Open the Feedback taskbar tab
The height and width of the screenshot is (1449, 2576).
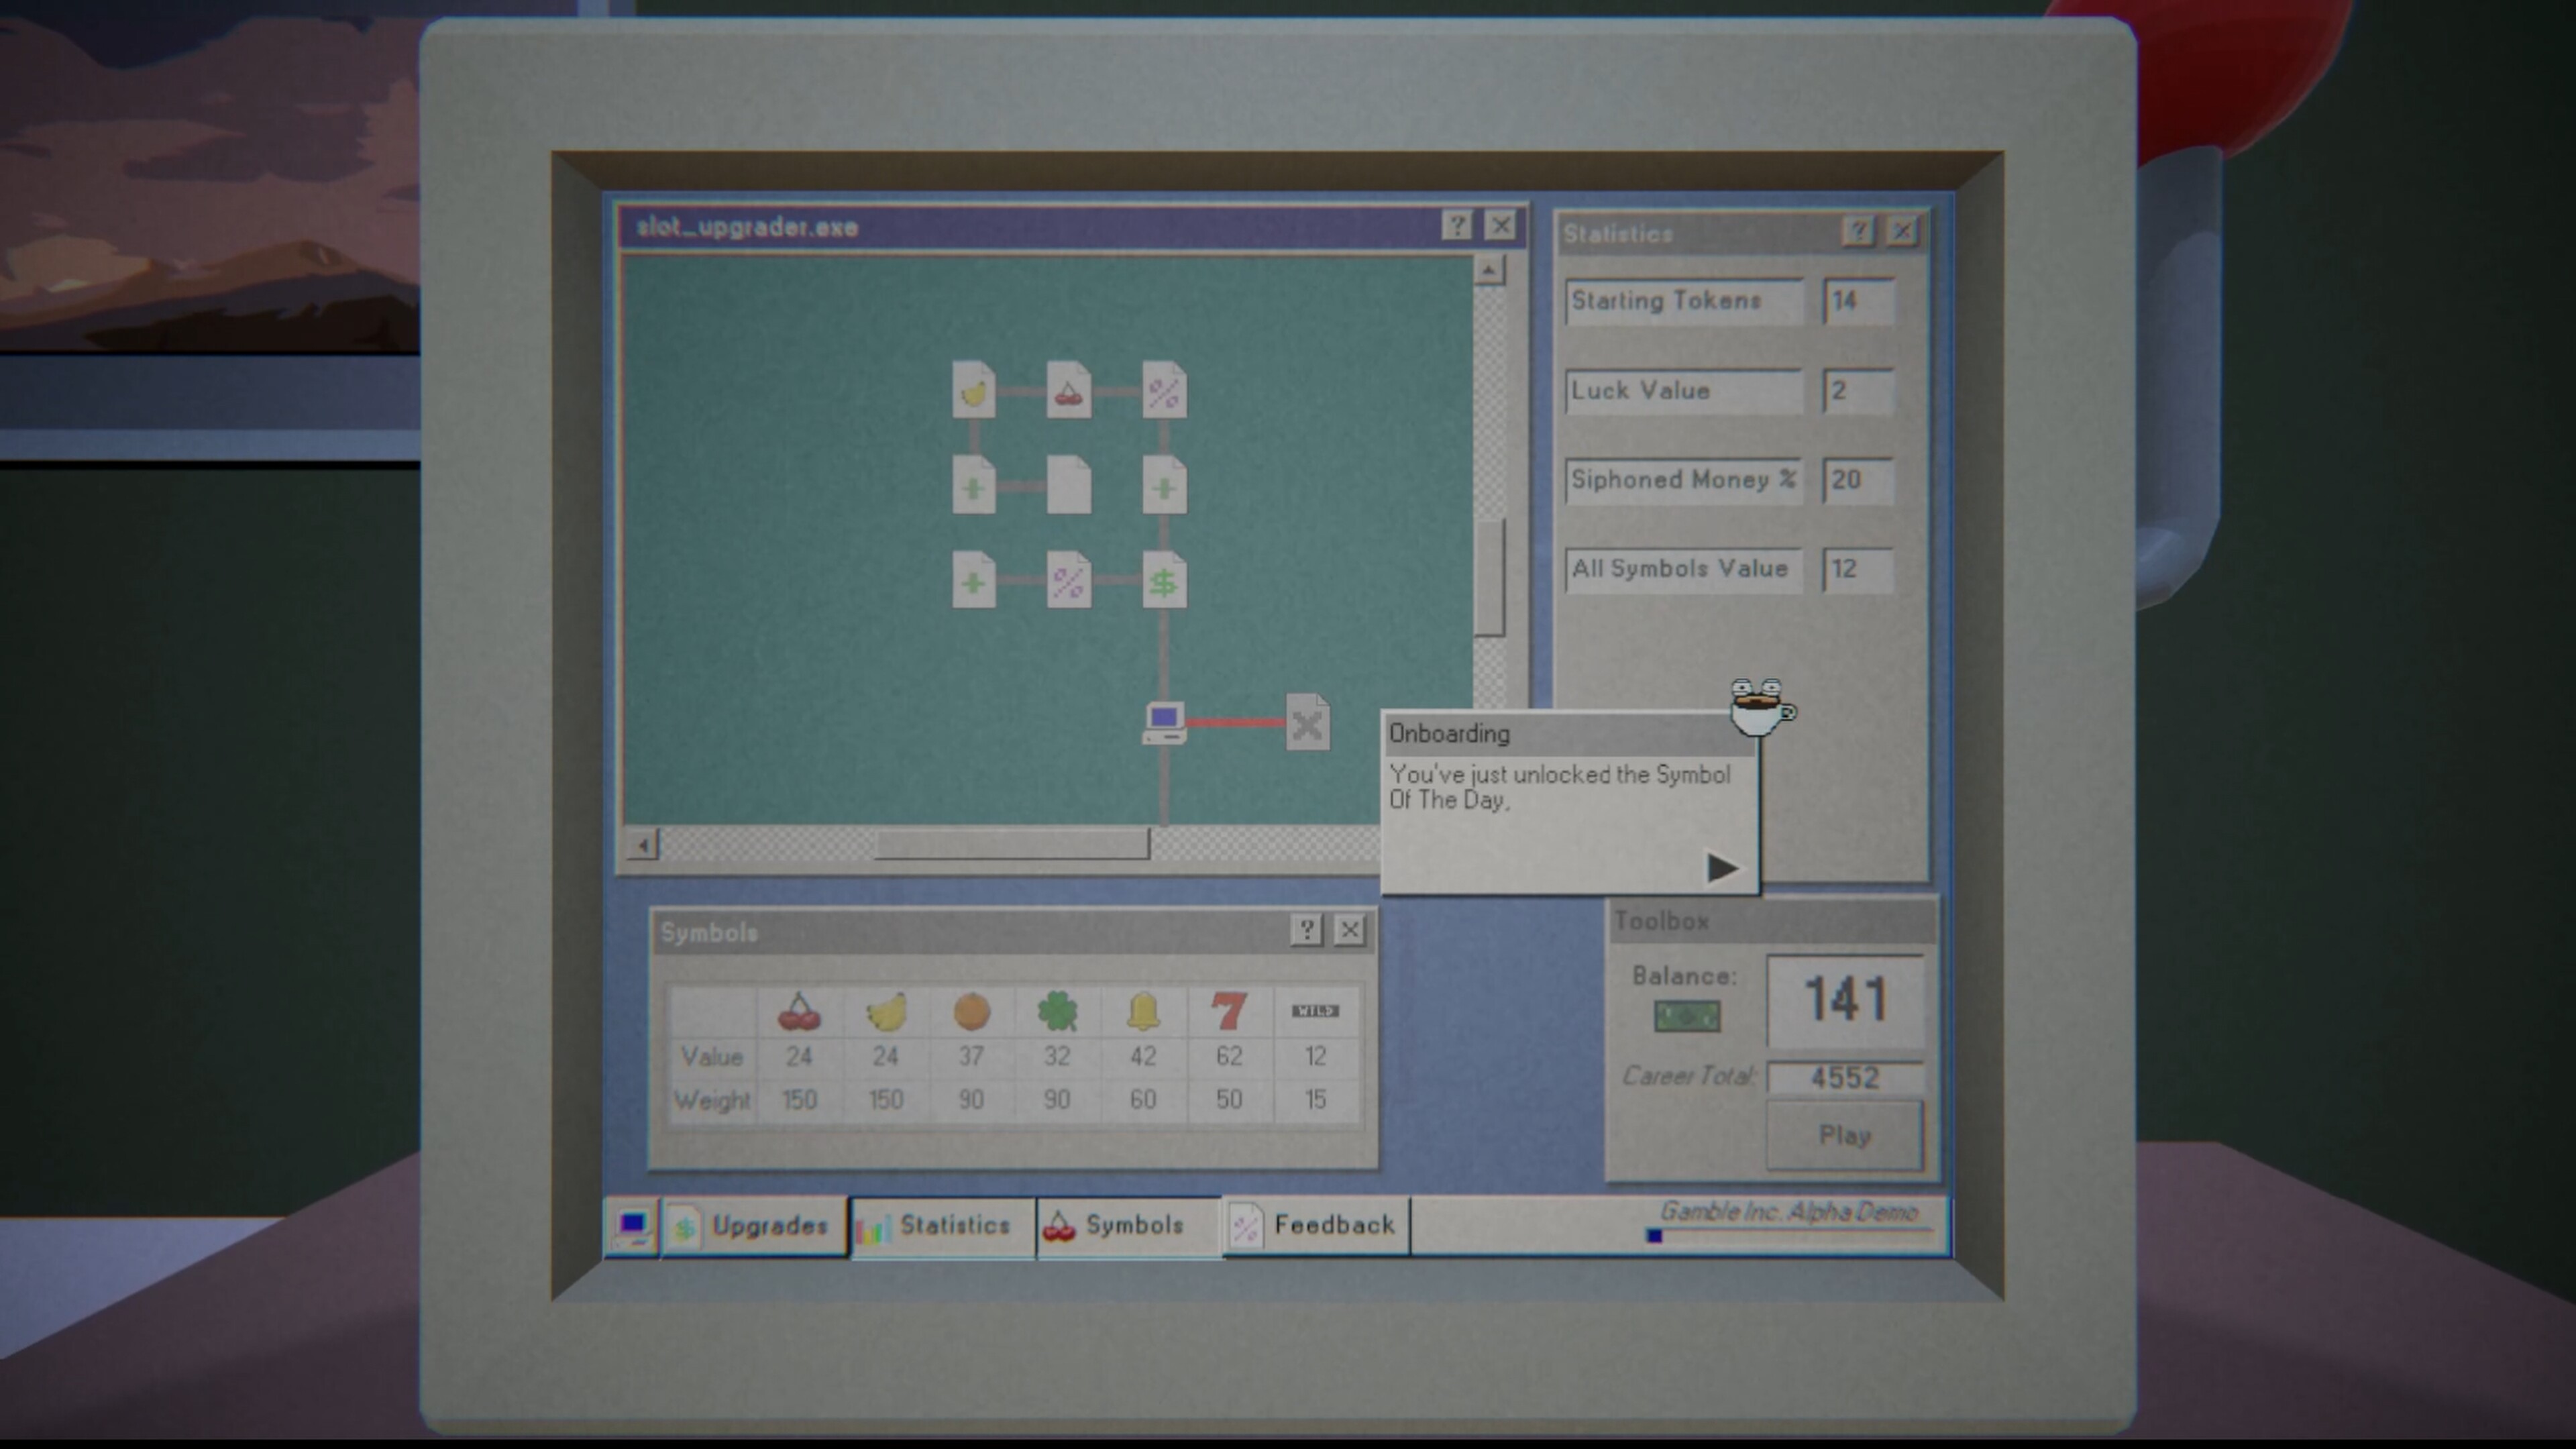[1316, 1226]
